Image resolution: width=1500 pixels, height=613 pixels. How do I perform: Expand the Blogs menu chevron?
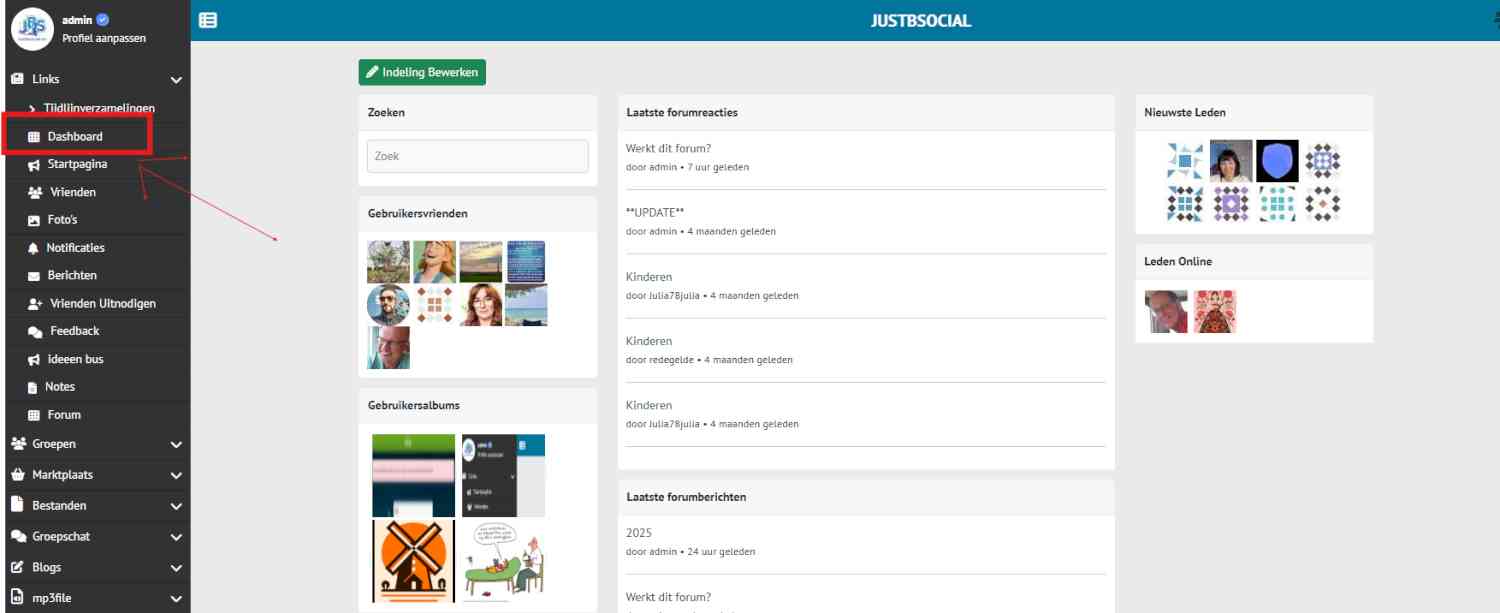pyautogui.click(x=177, y=568)
